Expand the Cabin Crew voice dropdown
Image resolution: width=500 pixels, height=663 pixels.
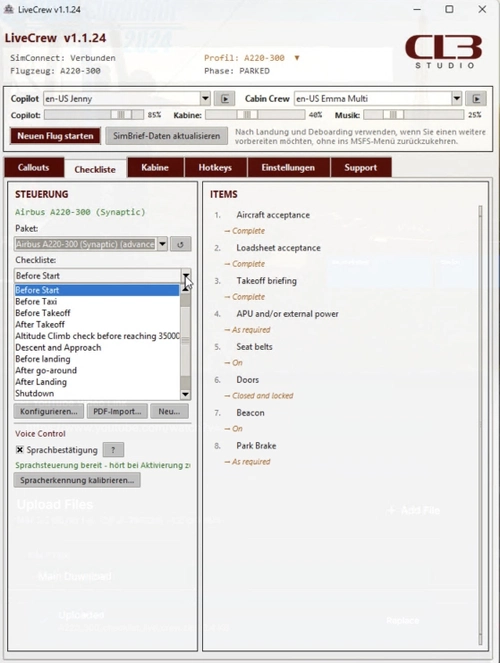click(456, 99)
